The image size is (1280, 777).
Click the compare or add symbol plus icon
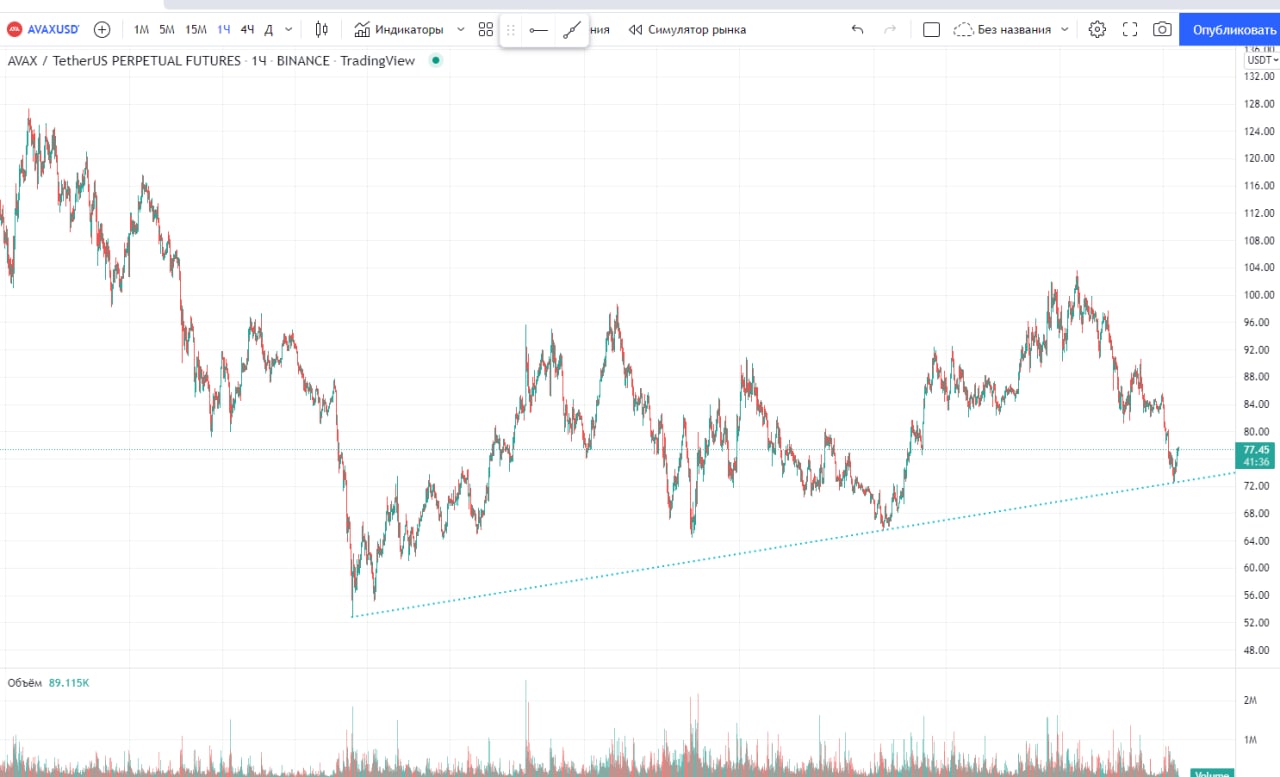101,29
